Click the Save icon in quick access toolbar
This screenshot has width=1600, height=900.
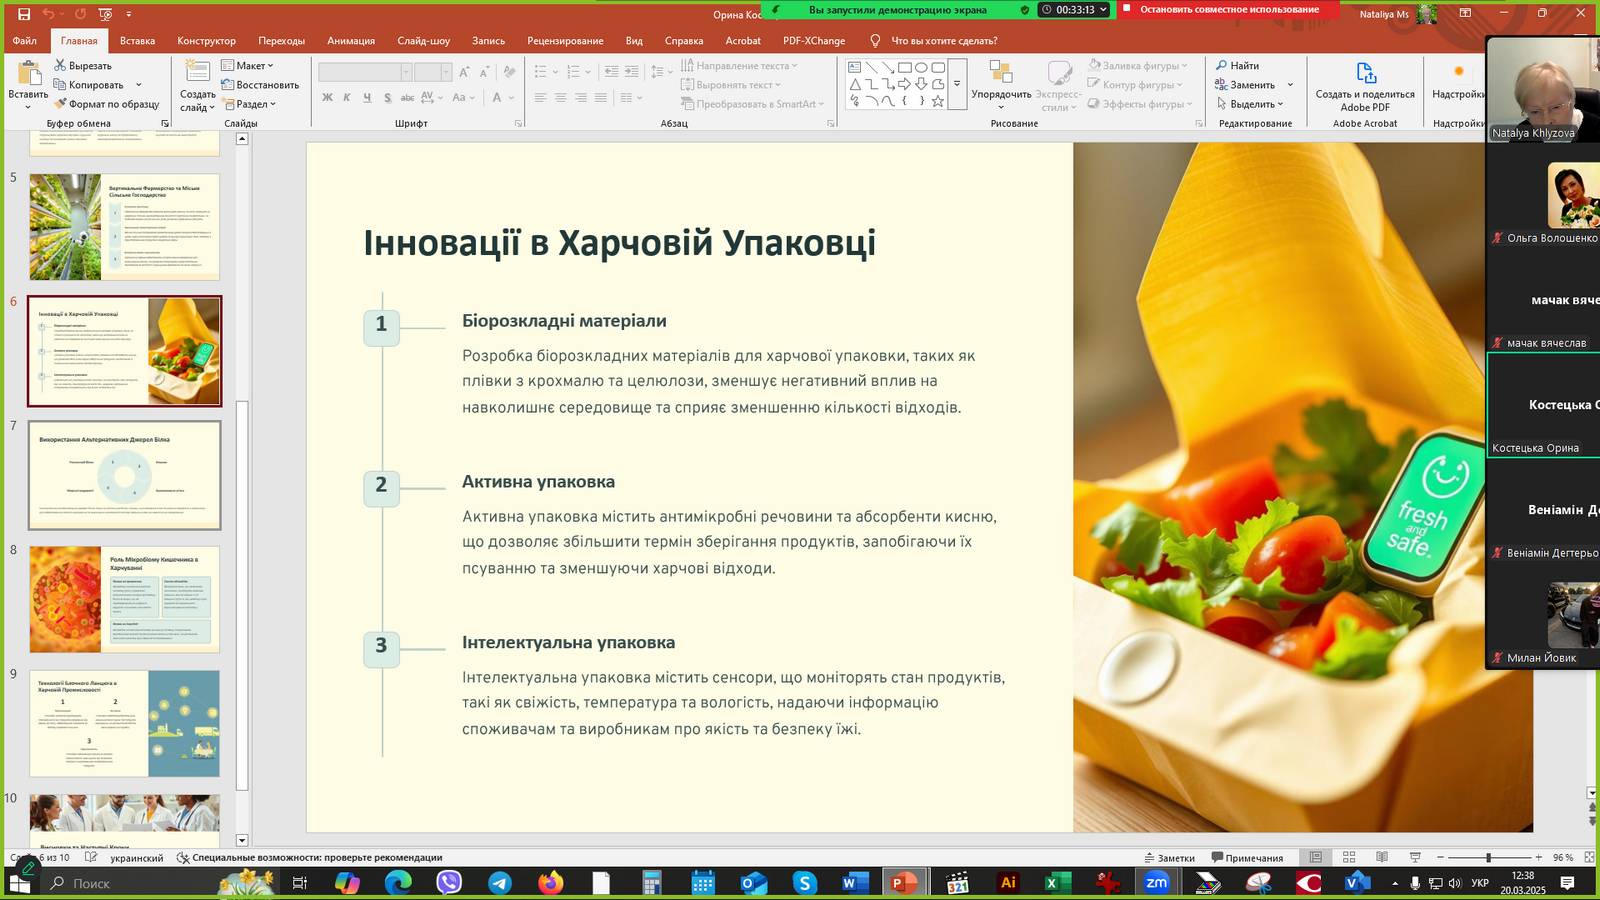(x=24, y=14)
